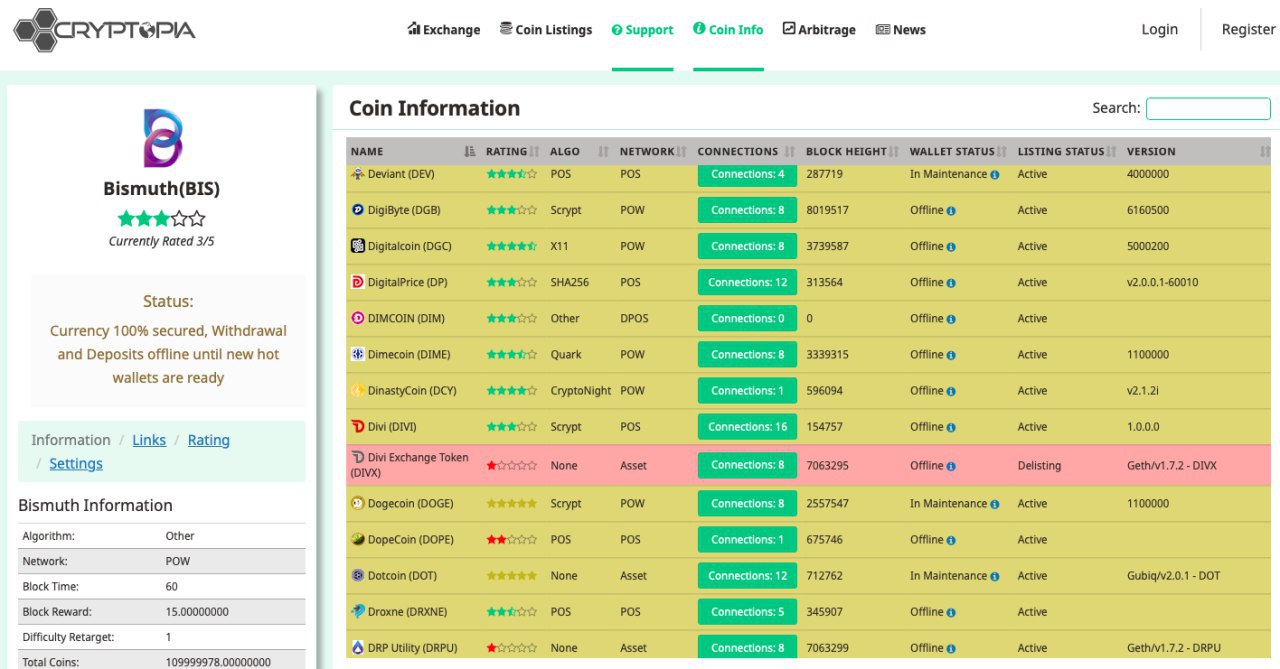Click DigiByte Connections: 8 button
Viewport: 1280px width, 669px height.
[x=747, y=210]
